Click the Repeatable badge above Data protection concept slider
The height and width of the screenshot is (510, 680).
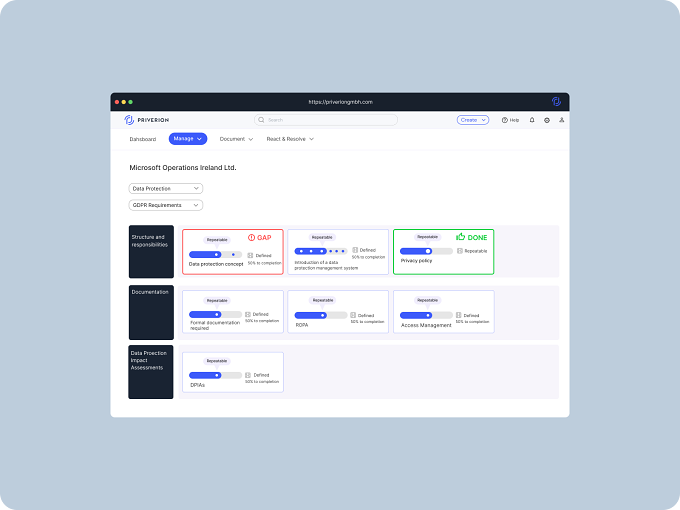tap(217, 240)
